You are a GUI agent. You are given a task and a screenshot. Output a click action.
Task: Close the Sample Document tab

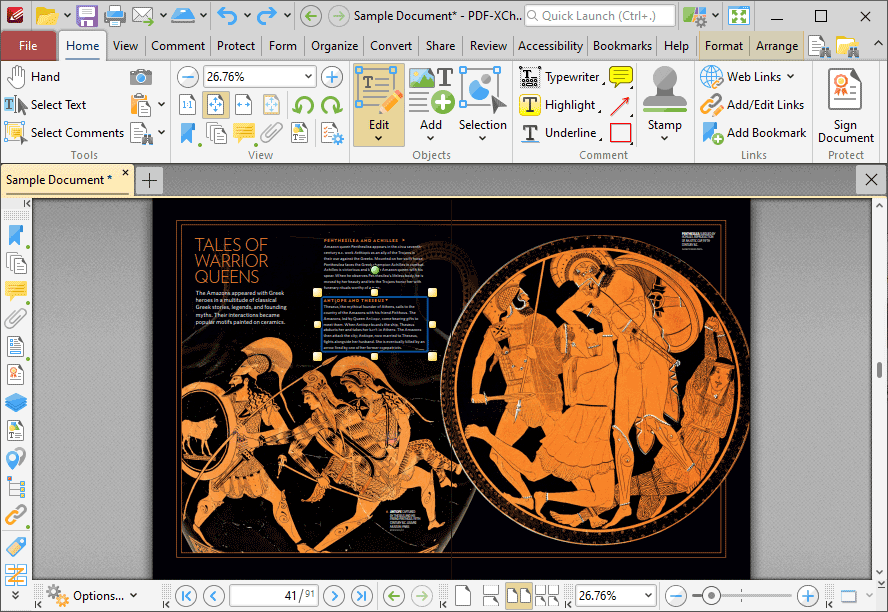click(125, 173)
